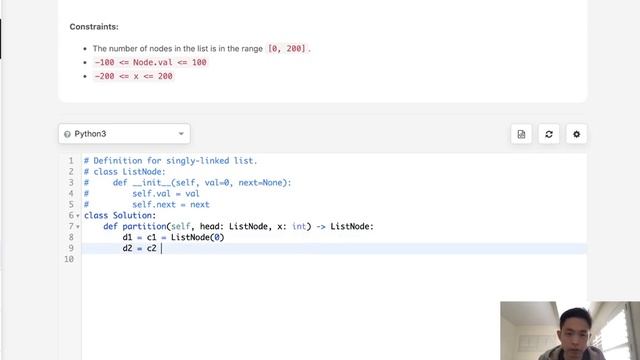Click the '-100 <= Node.val <= 100' constraint
Image resolution: width=640 pixels, height=360 pixels.
point(151,62)
